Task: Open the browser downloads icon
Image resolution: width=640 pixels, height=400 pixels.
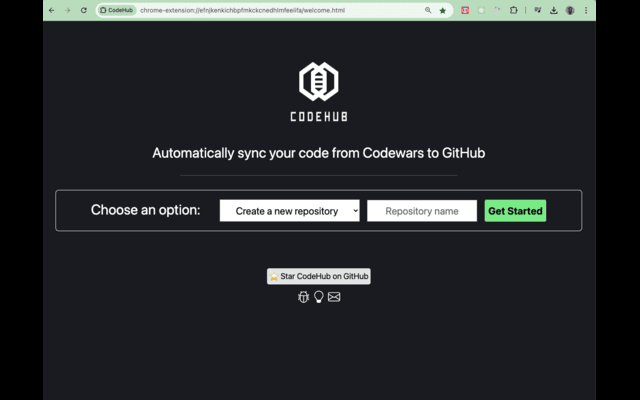Action: click(552, 10)
